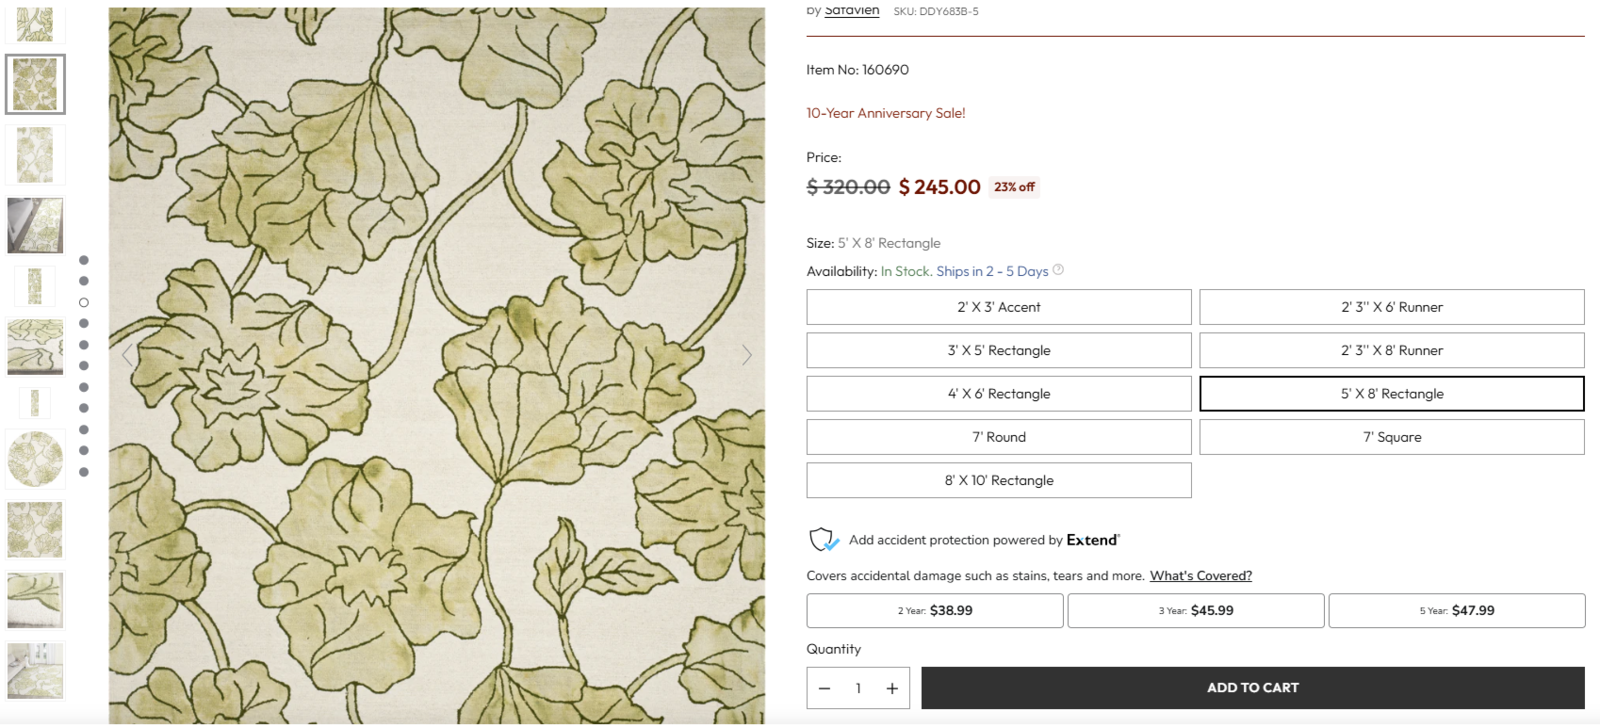
Task: Click the info icon next to Ships in 2-5 Days
Action: pos(1058,270)
